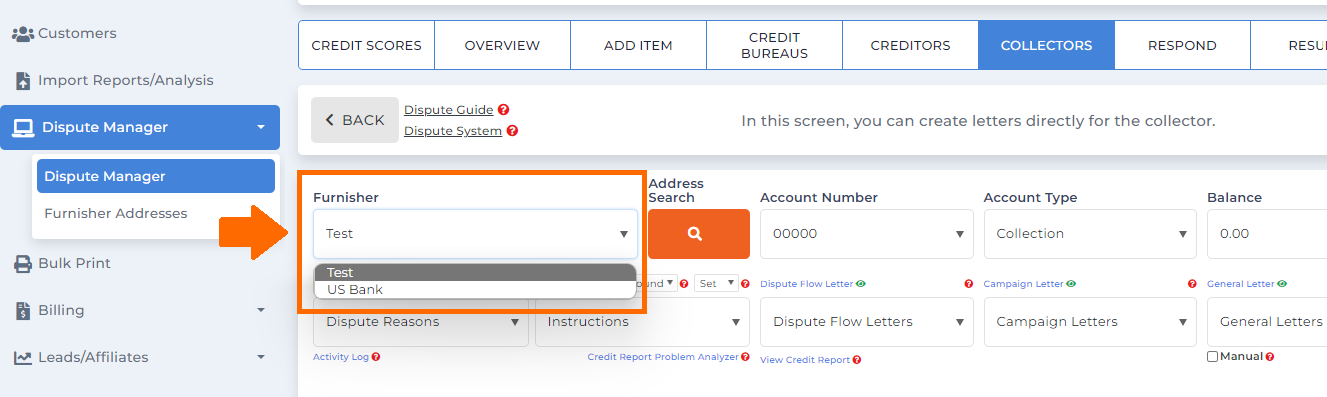Screen dimensions: 1327x397
Task: Switch to the Collectors tab
Action: click(1046, 46)
